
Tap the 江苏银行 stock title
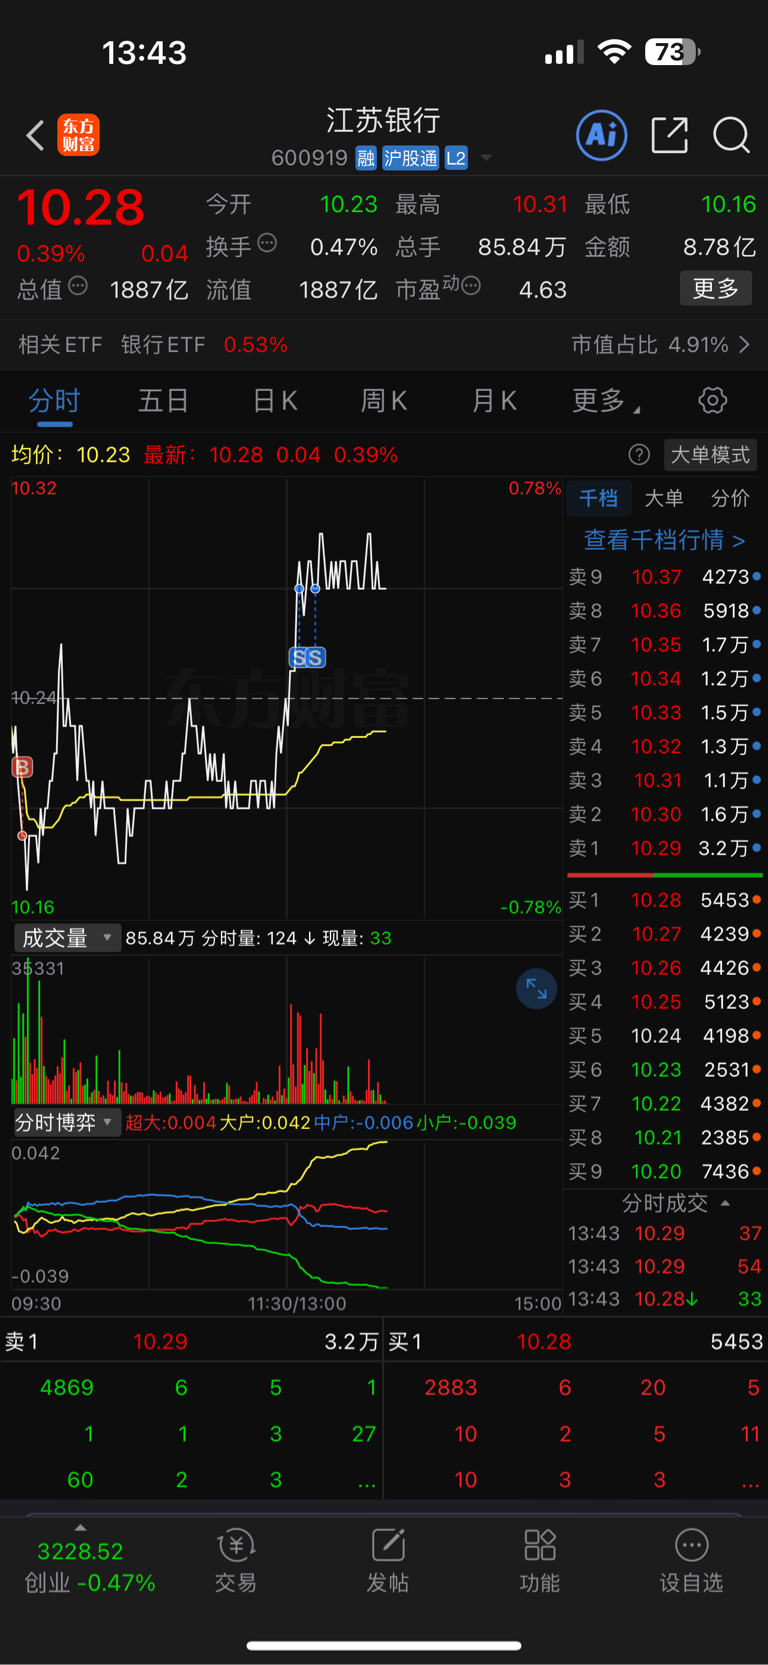384,121
